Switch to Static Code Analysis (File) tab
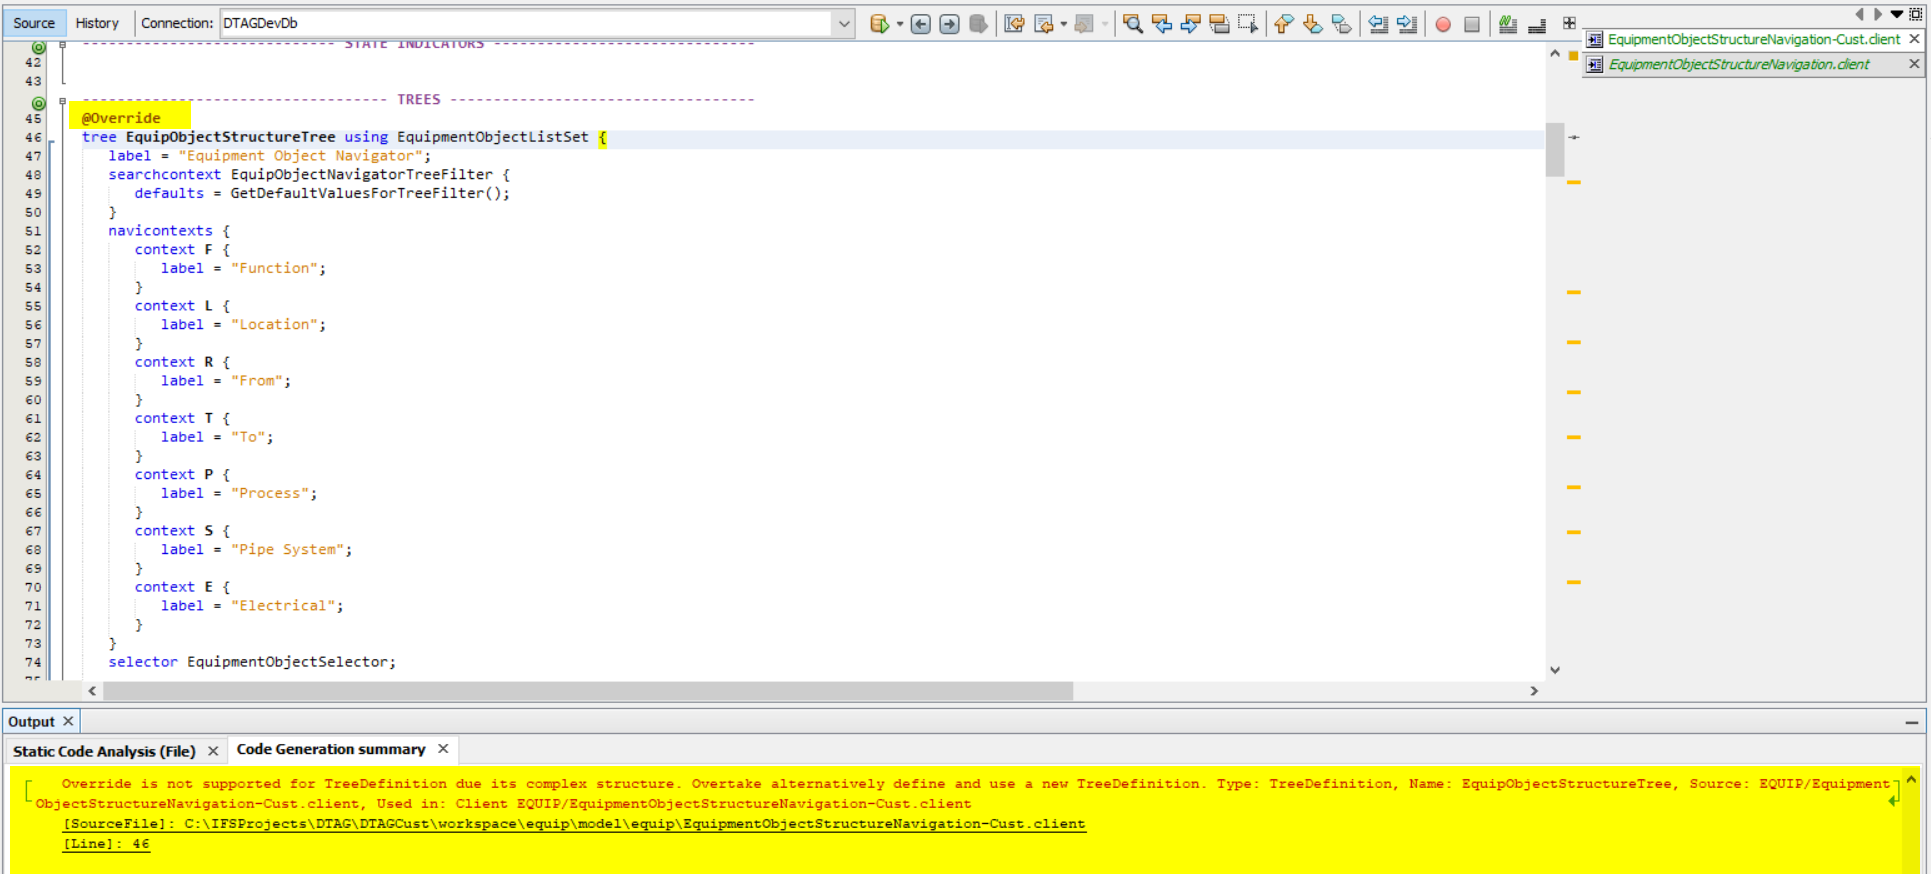Screen dimensions: 1931x874 tap(104, 751)
